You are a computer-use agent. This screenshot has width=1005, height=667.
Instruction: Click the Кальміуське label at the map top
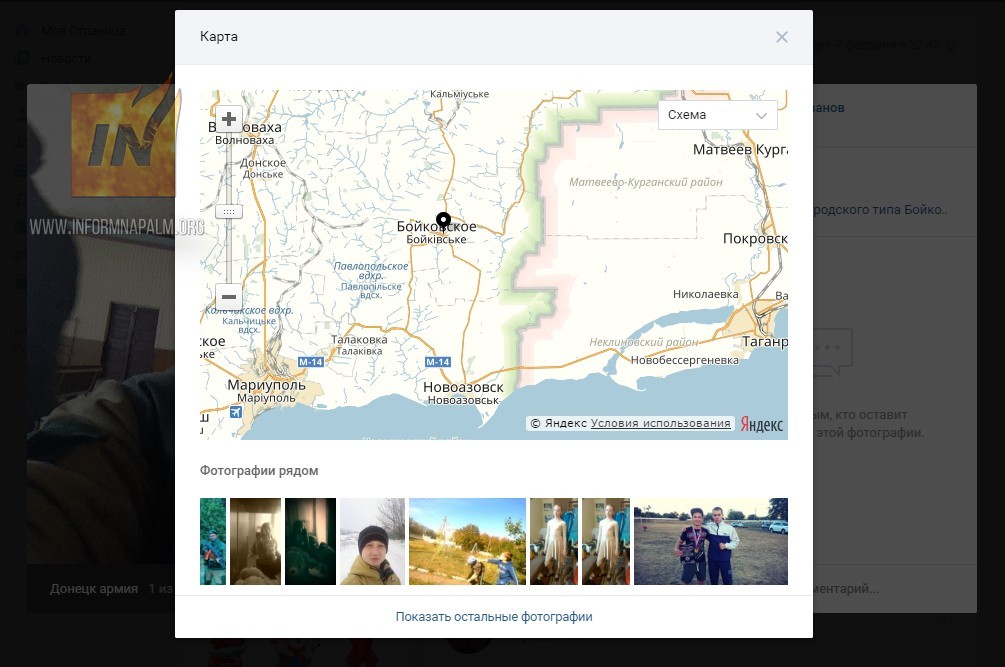(460, 94)
